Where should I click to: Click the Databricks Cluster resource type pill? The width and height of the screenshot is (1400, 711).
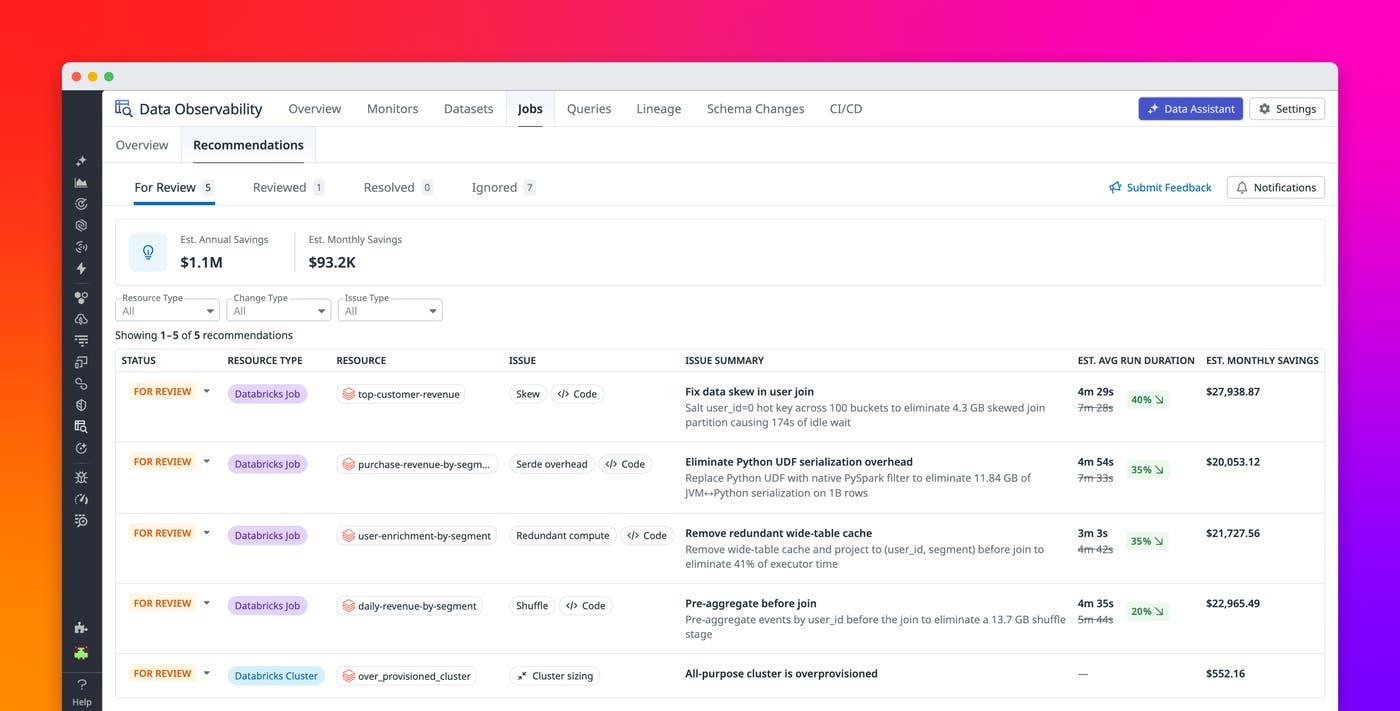tap(275, 676)
